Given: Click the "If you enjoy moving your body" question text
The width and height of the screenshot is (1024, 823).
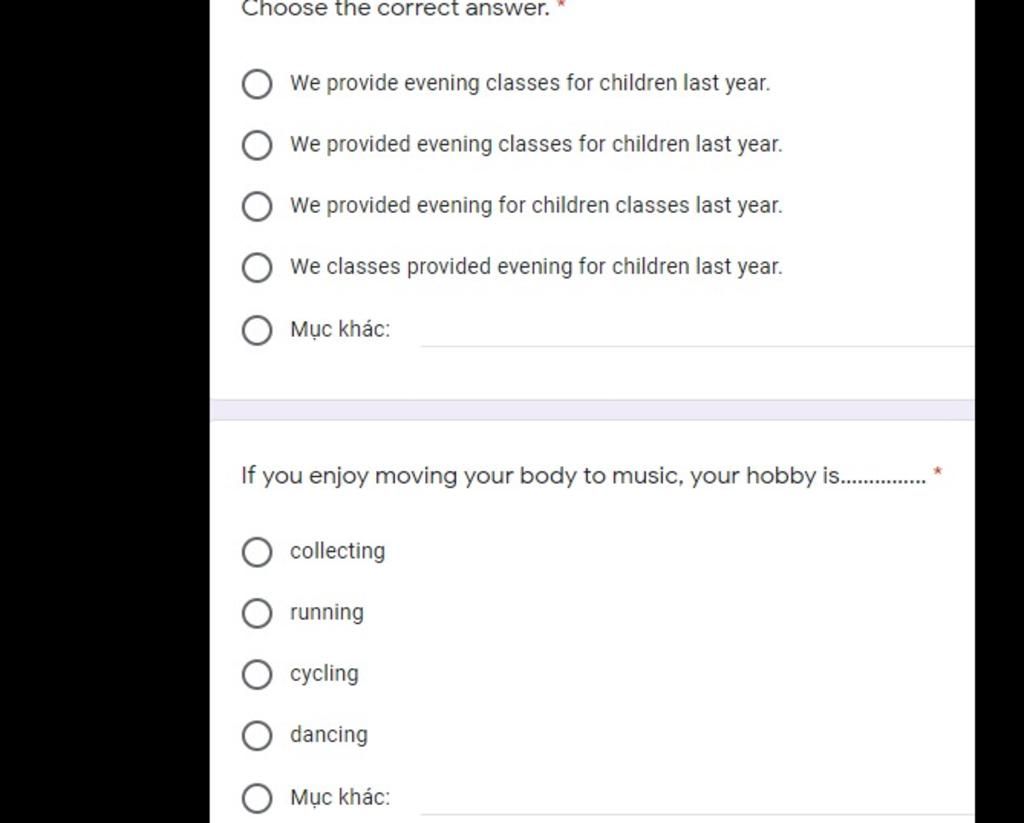Looking at the screenshot, I should coord(540,476).
